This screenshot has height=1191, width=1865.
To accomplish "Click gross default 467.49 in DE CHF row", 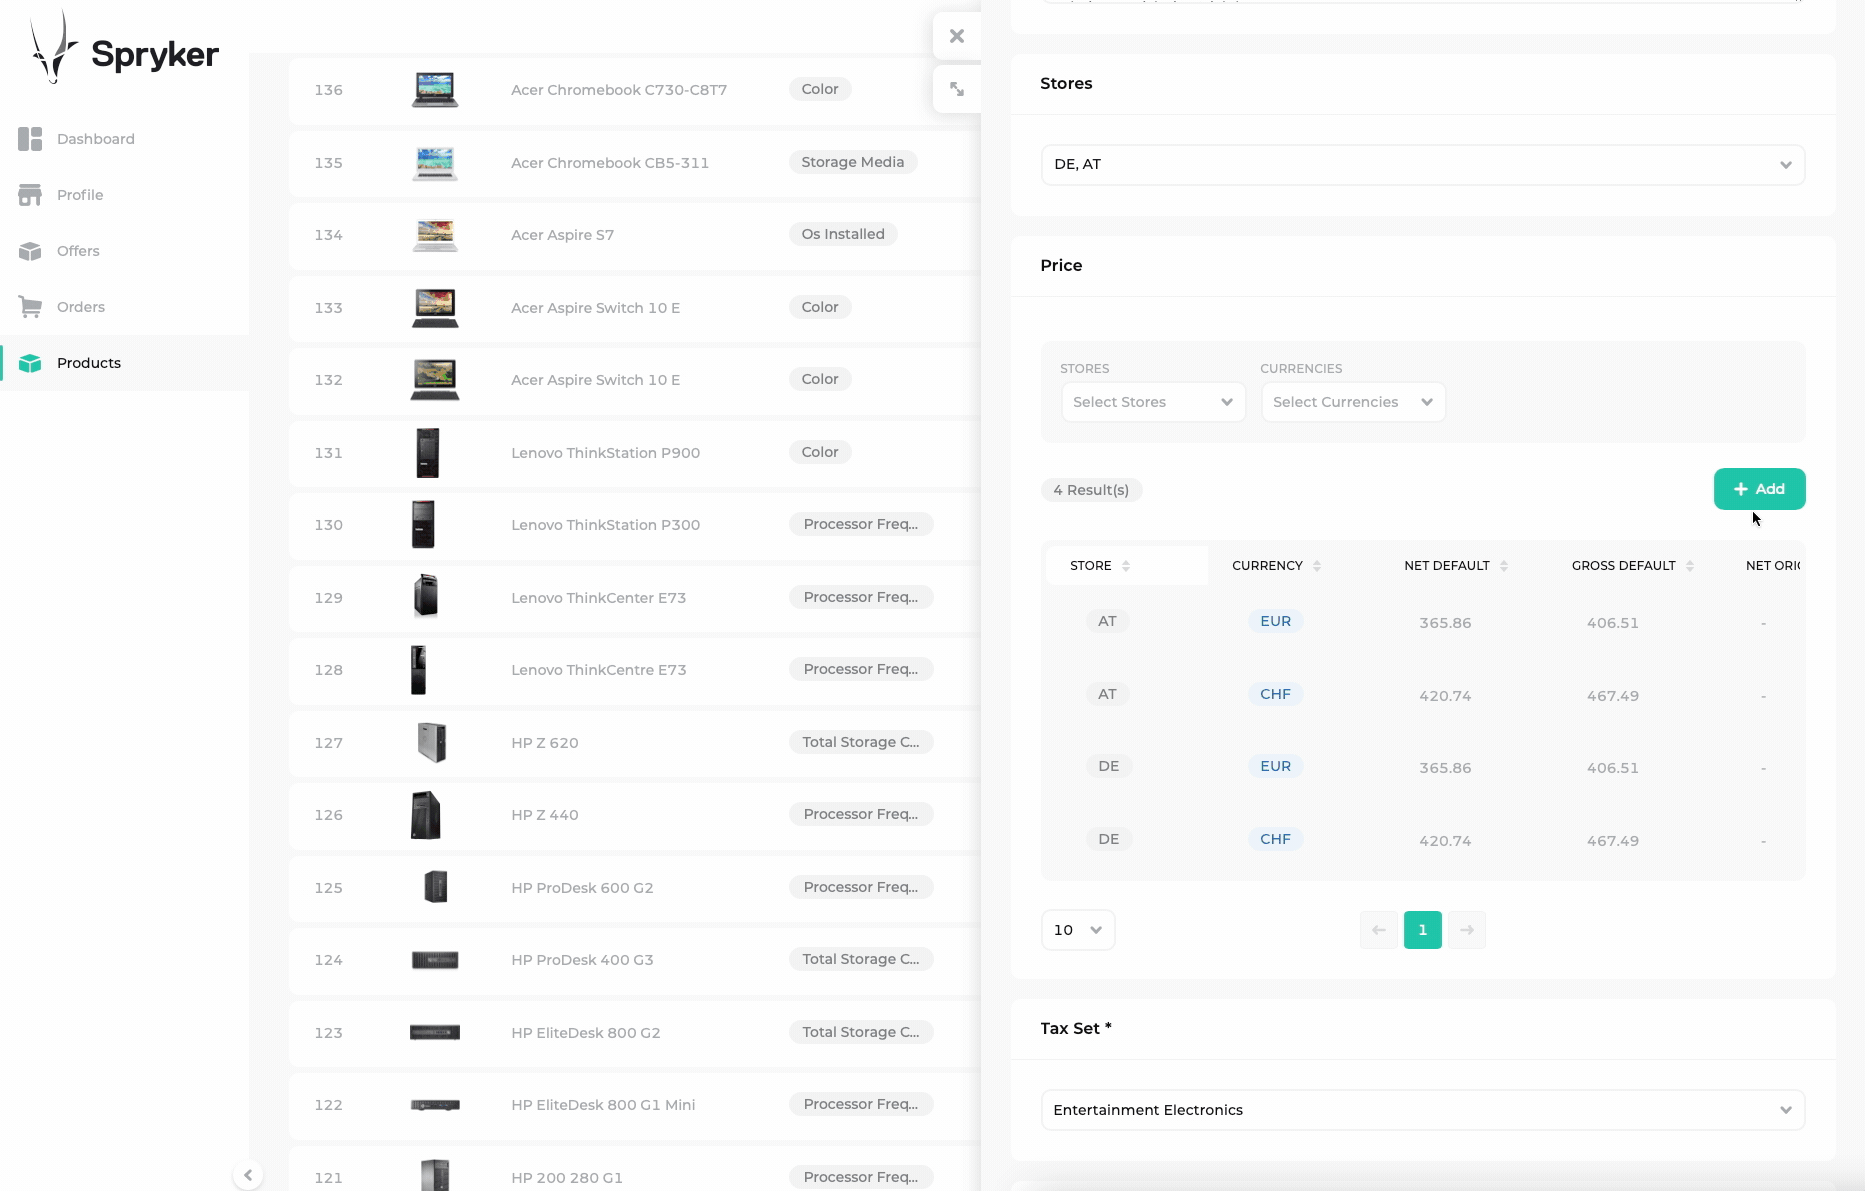I will point(1613,841).
